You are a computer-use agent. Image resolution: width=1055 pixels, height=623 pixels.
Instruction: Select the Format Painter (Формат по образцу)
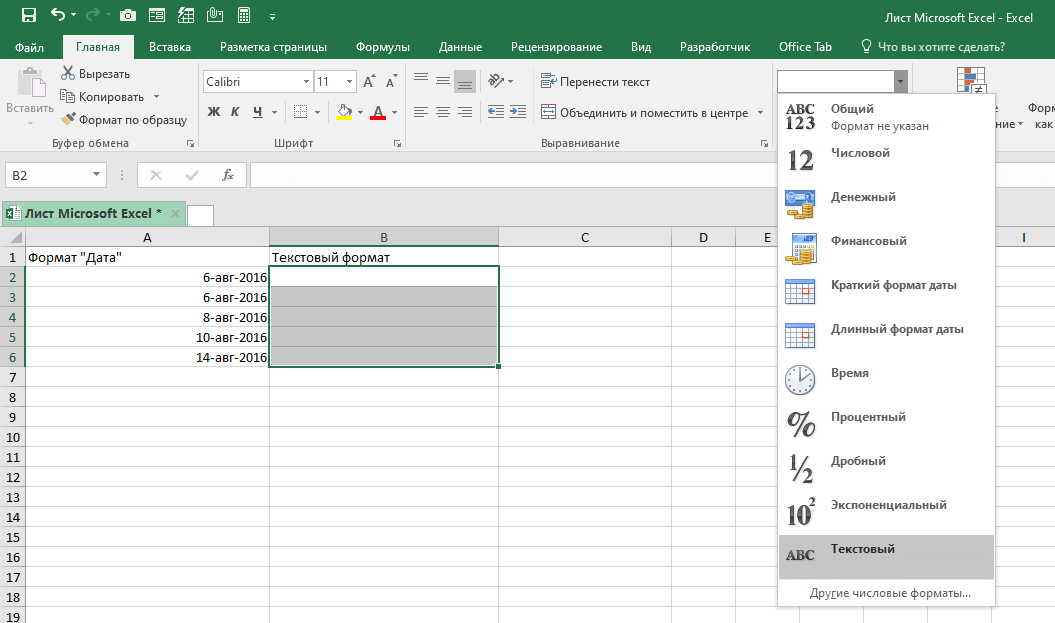[x=124, y=120]
